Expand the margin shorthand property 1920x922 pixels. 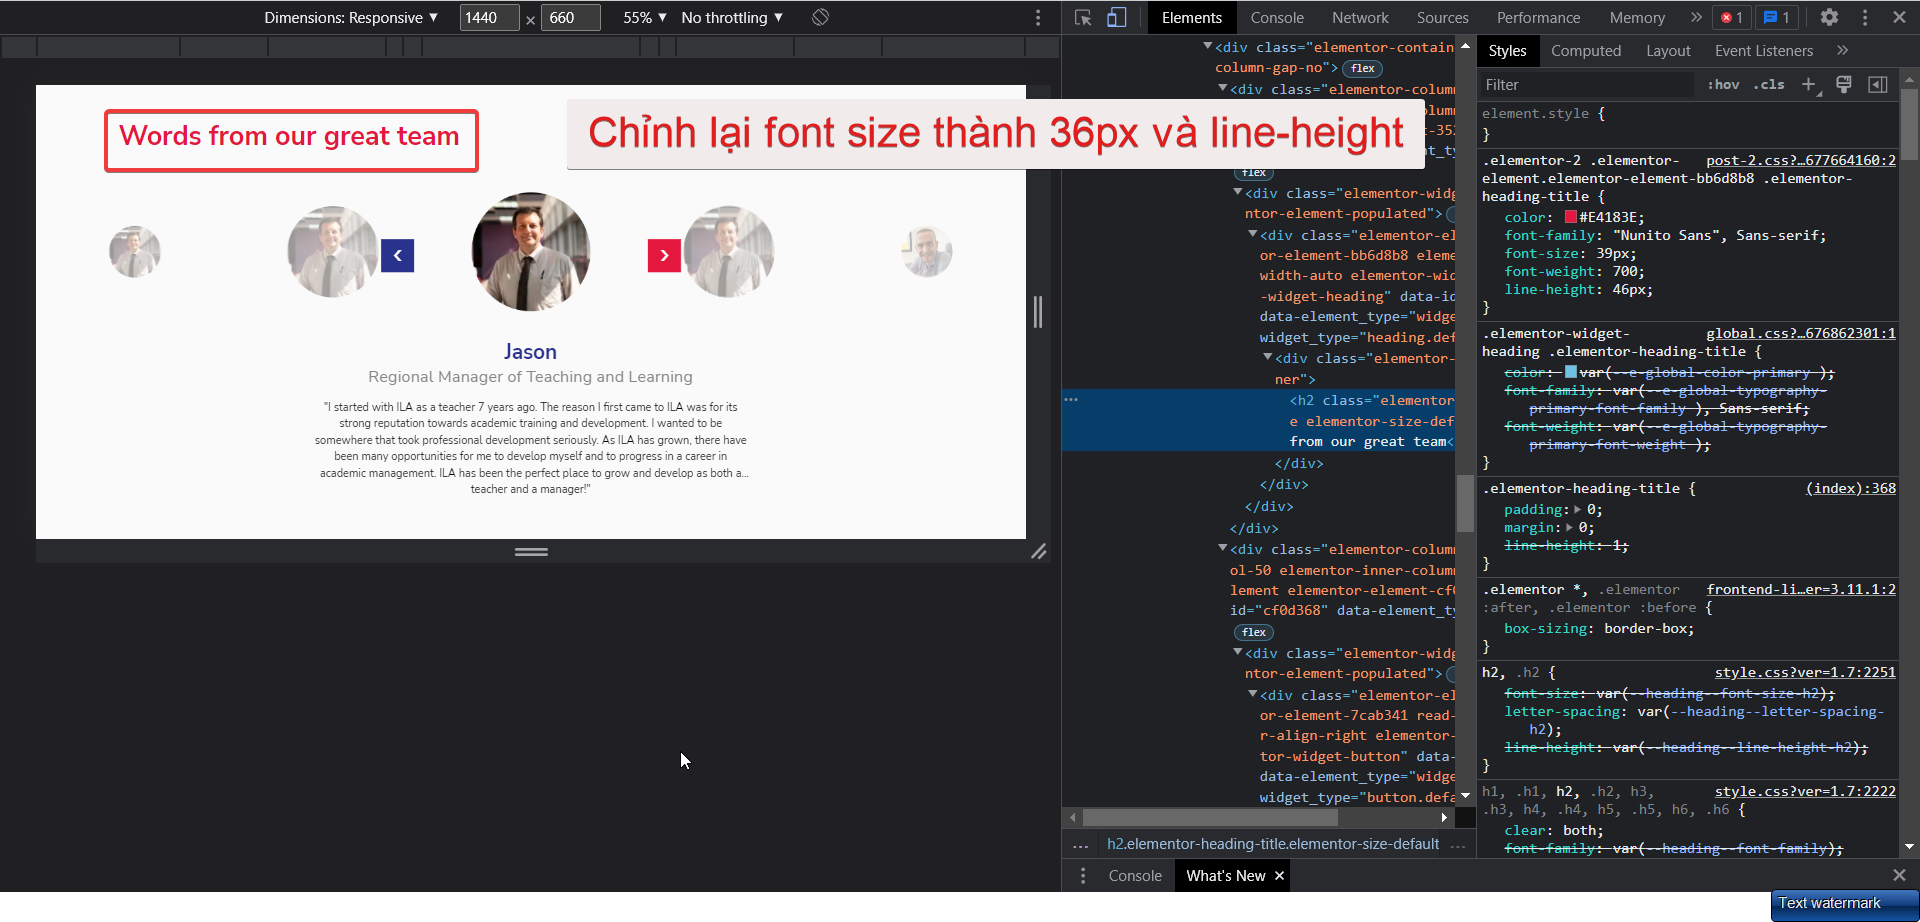click(x=1570, y=528)
